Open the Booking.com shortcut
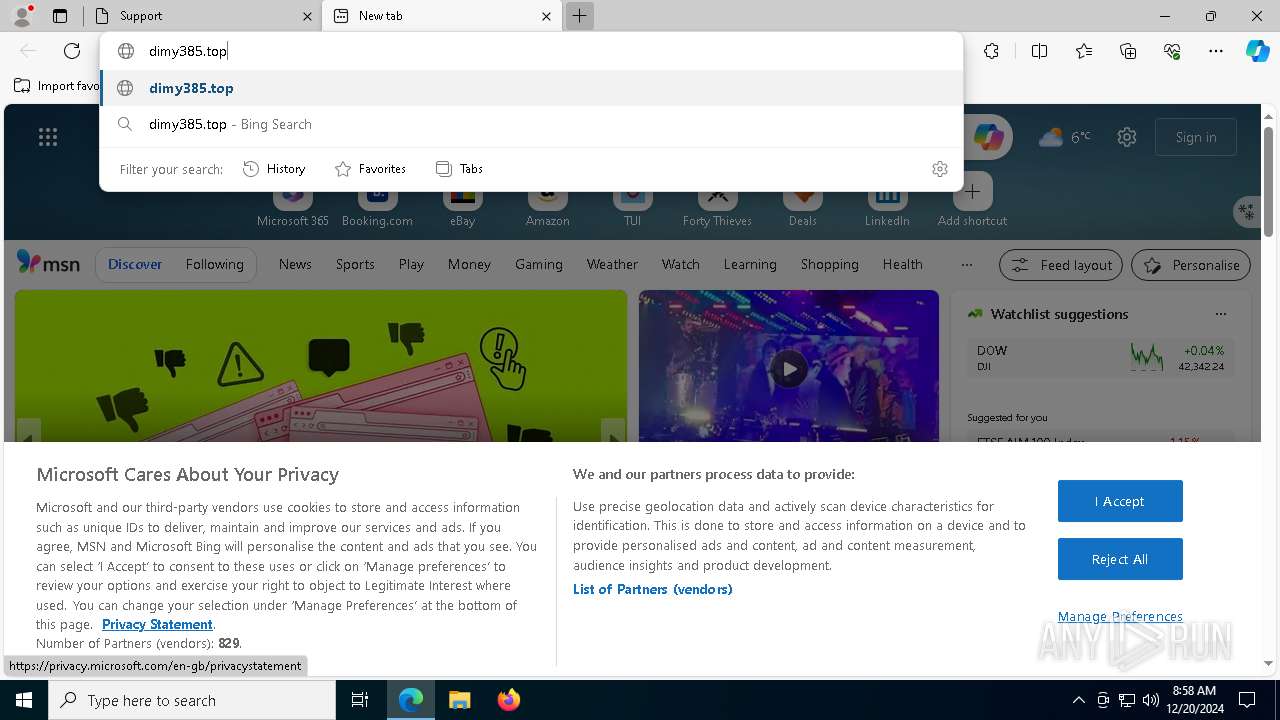This screenshot has width=1280, height=720. coord(377,206)
